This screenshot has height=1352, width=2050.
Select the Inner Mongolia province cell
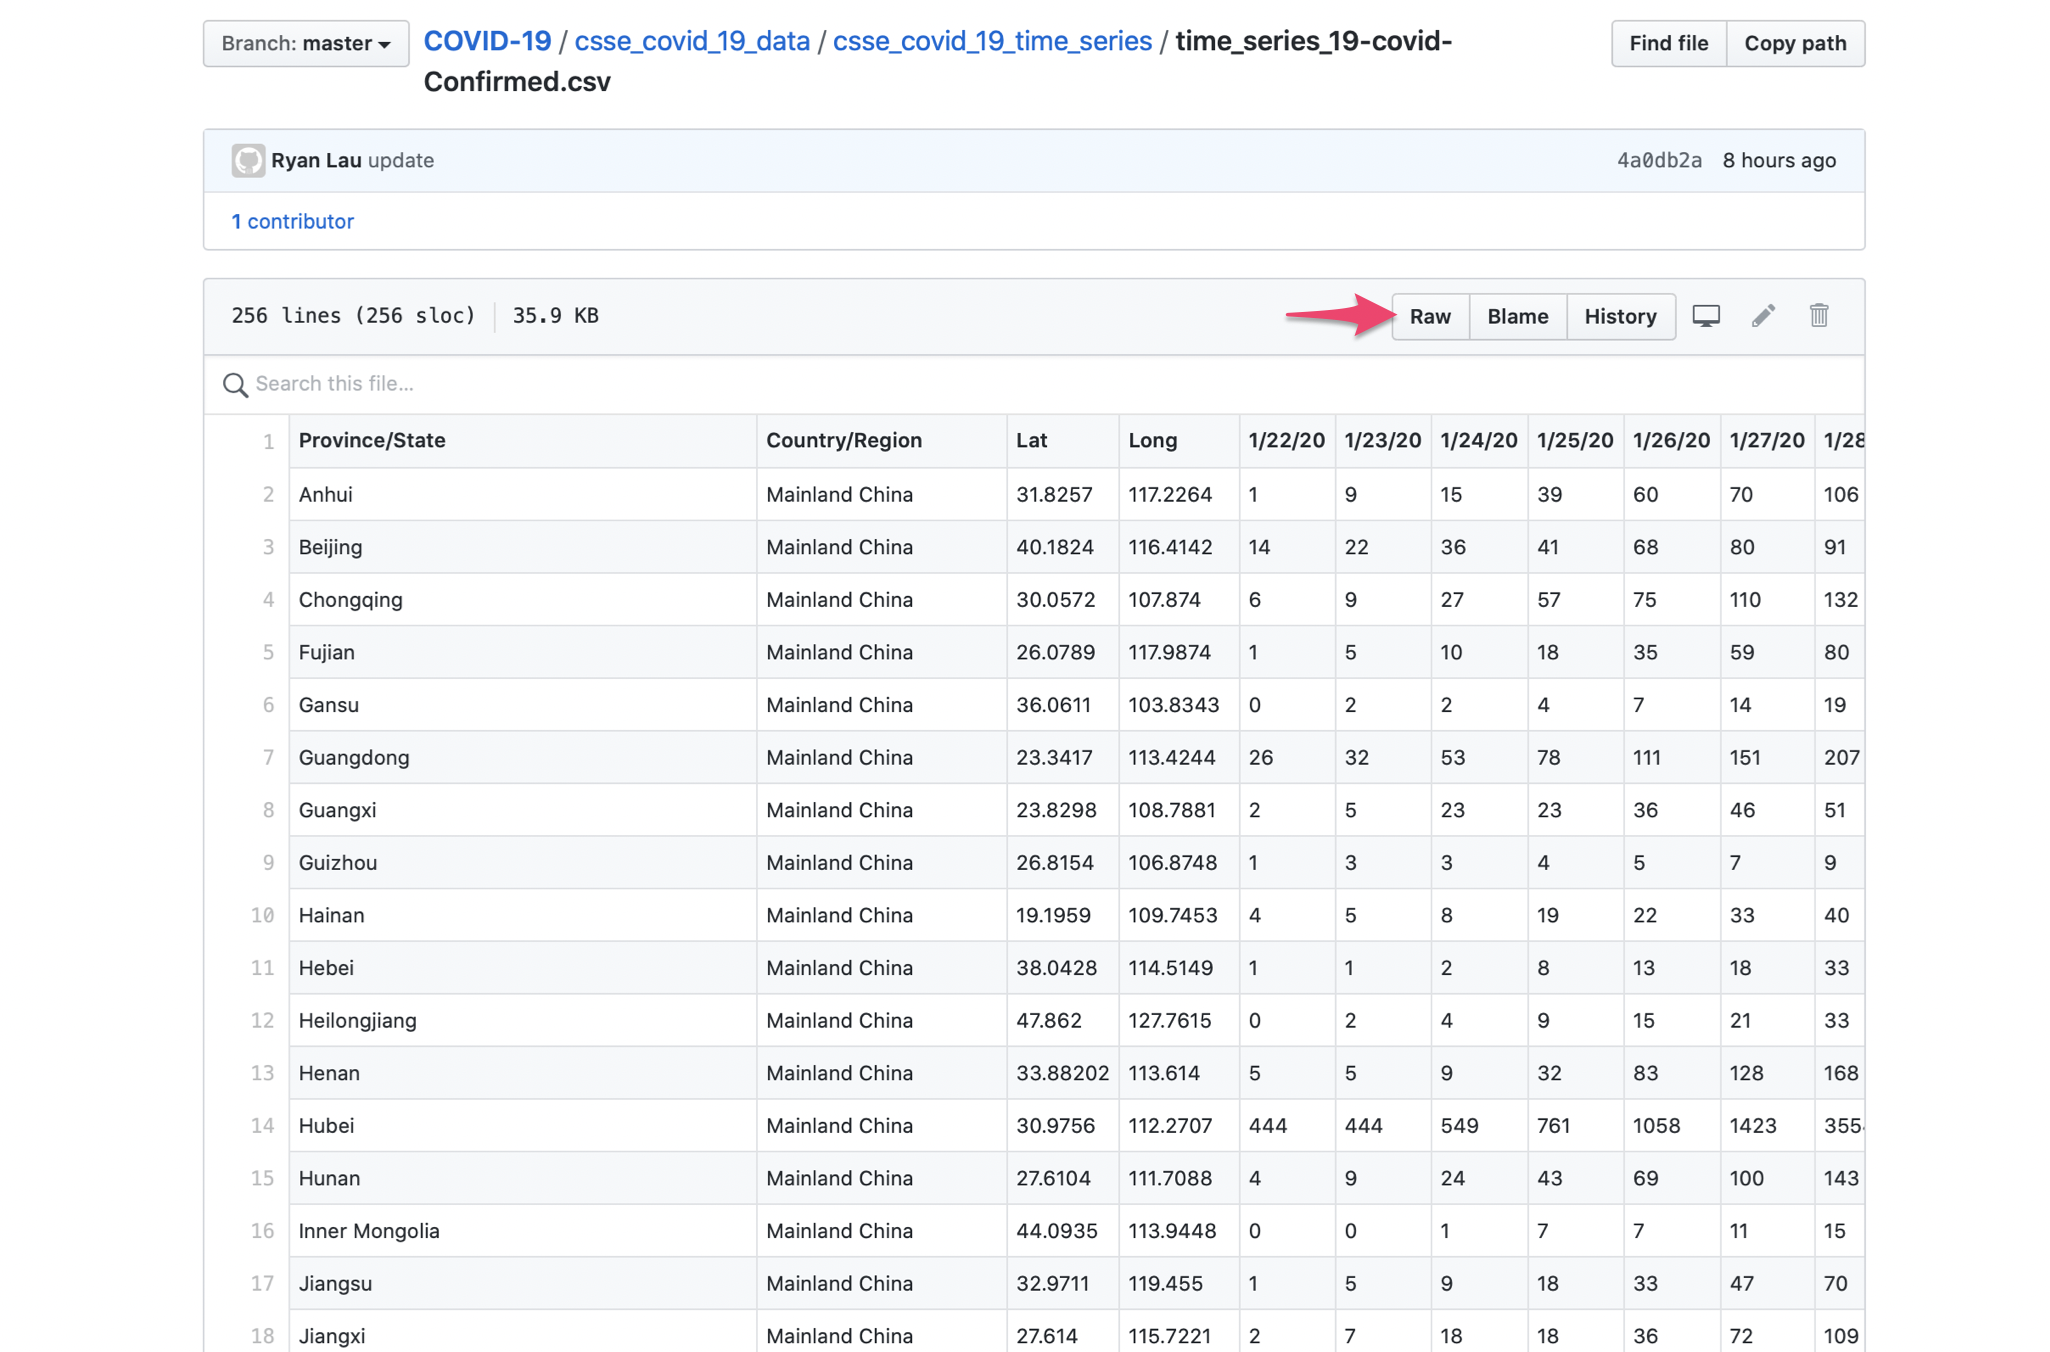(x=523, y=1231)
